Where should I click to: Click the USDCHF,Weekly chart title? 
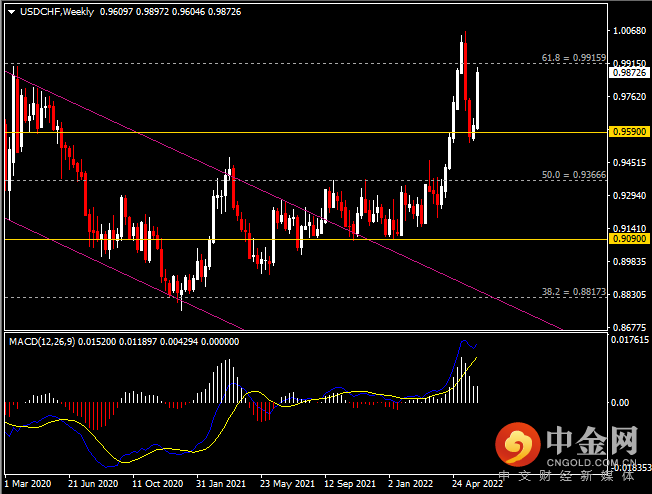(57, 12)
